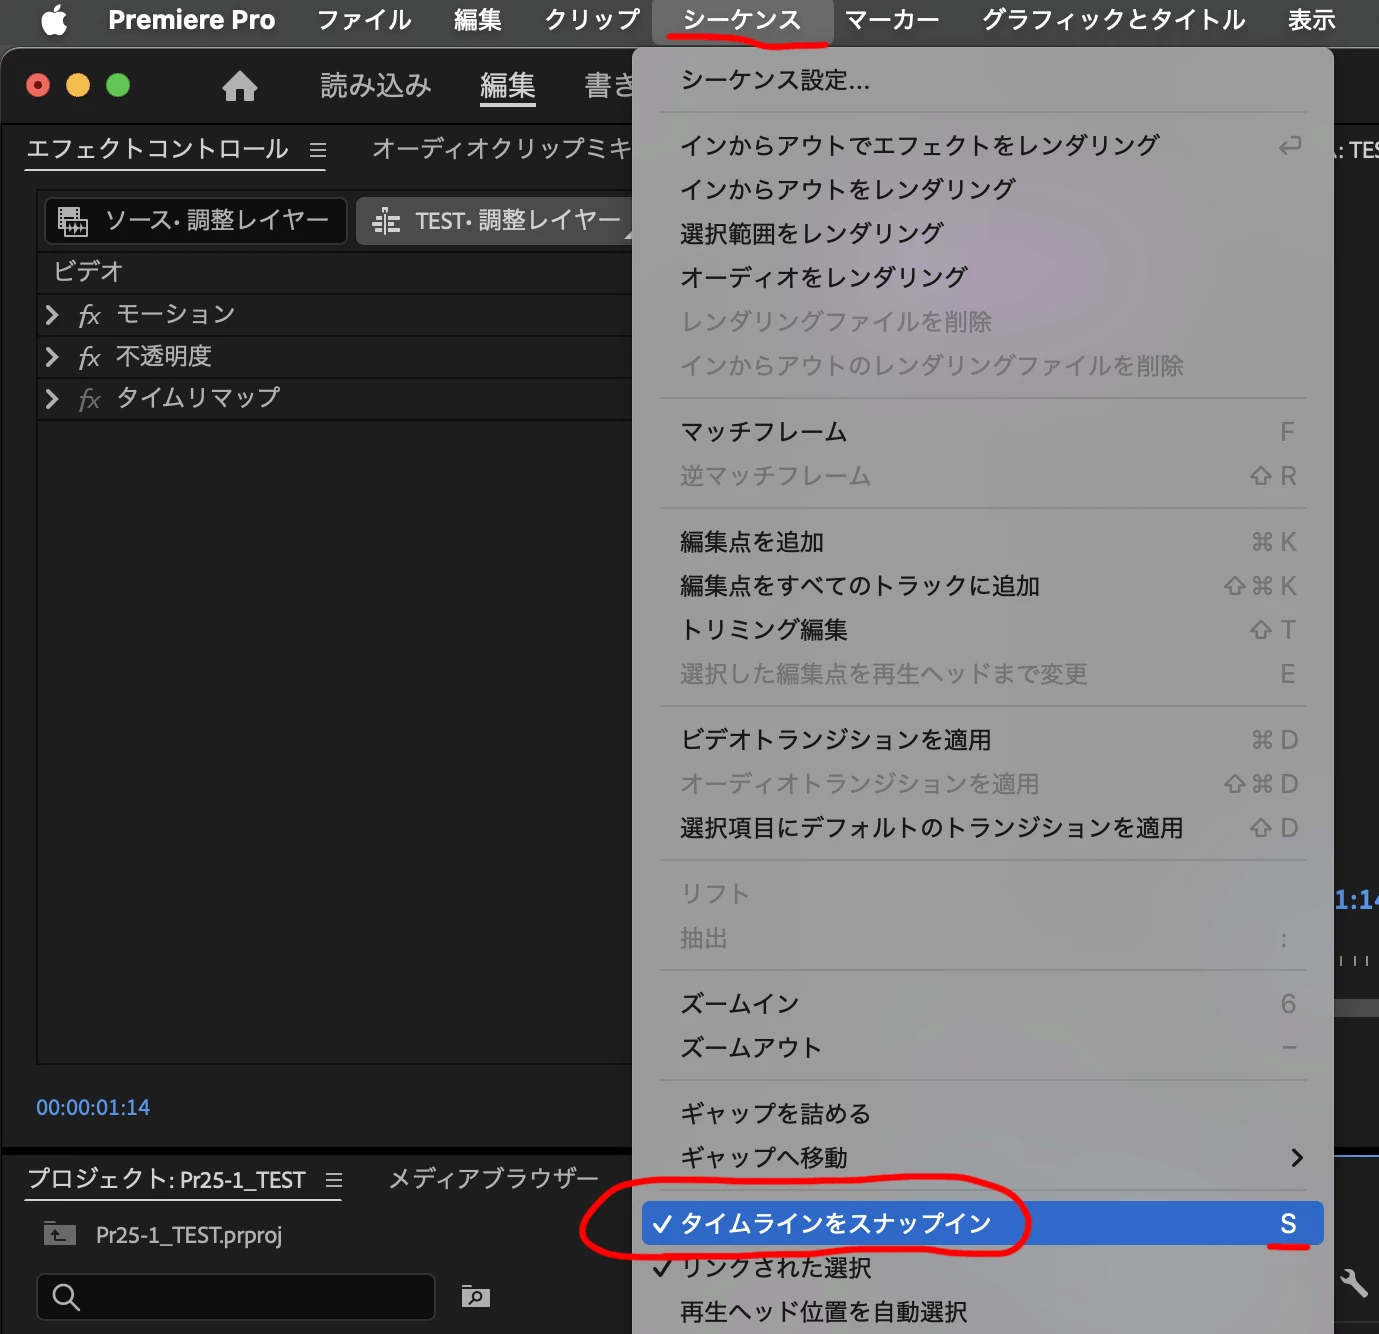This screenshot has width=1379, height=1334.
Task: Toggle fx icon for タイムリマップ effect
Action: pyautogui.click(x=89, y=399)
